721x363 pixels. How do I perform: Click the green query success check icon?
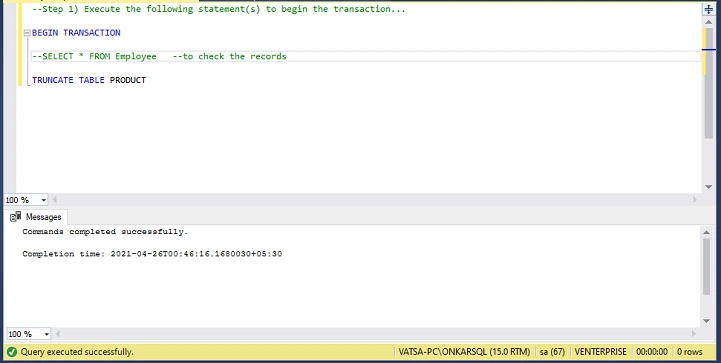tap(12, 352)
